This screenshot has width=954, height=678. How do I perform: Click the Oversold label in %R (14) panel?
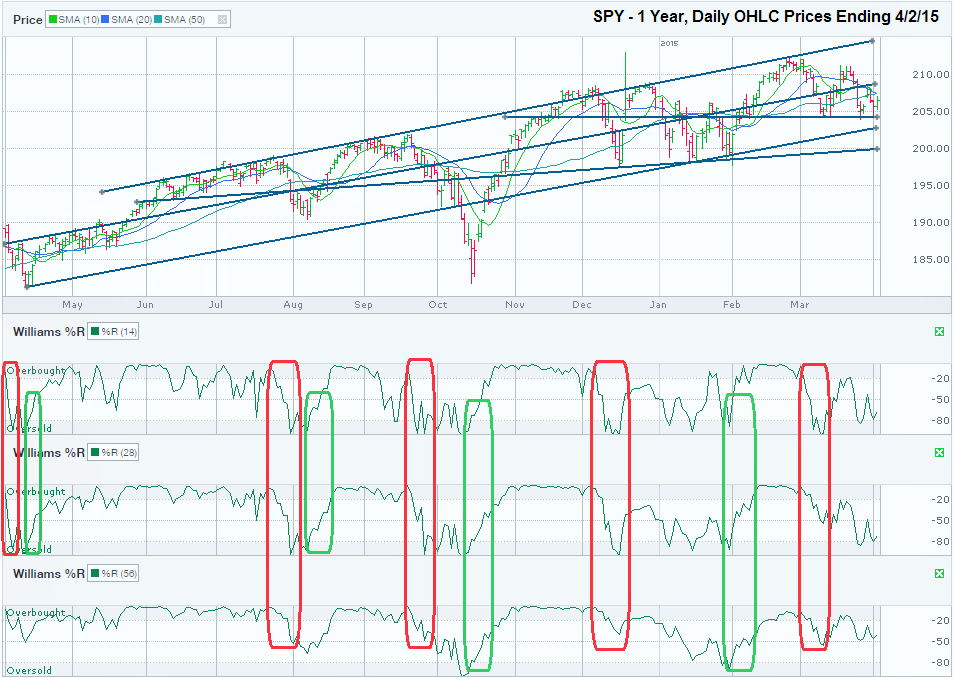point(29,428)
